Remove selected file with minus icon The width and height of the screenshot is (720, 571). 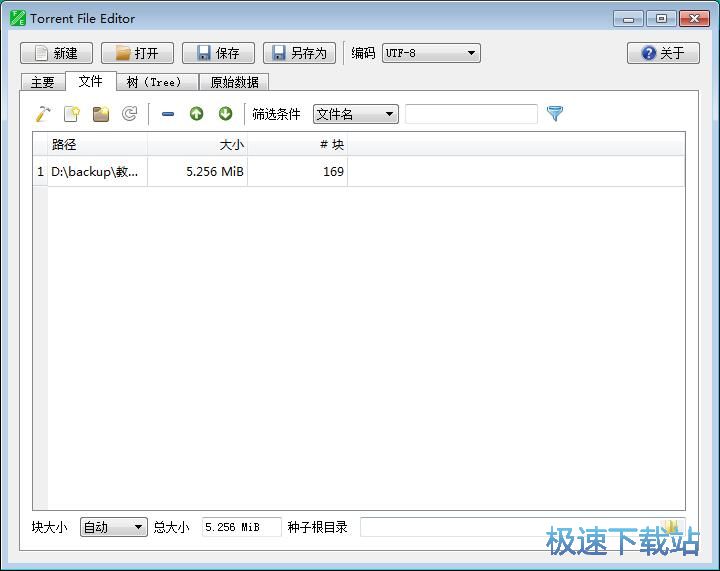(168, 114)
